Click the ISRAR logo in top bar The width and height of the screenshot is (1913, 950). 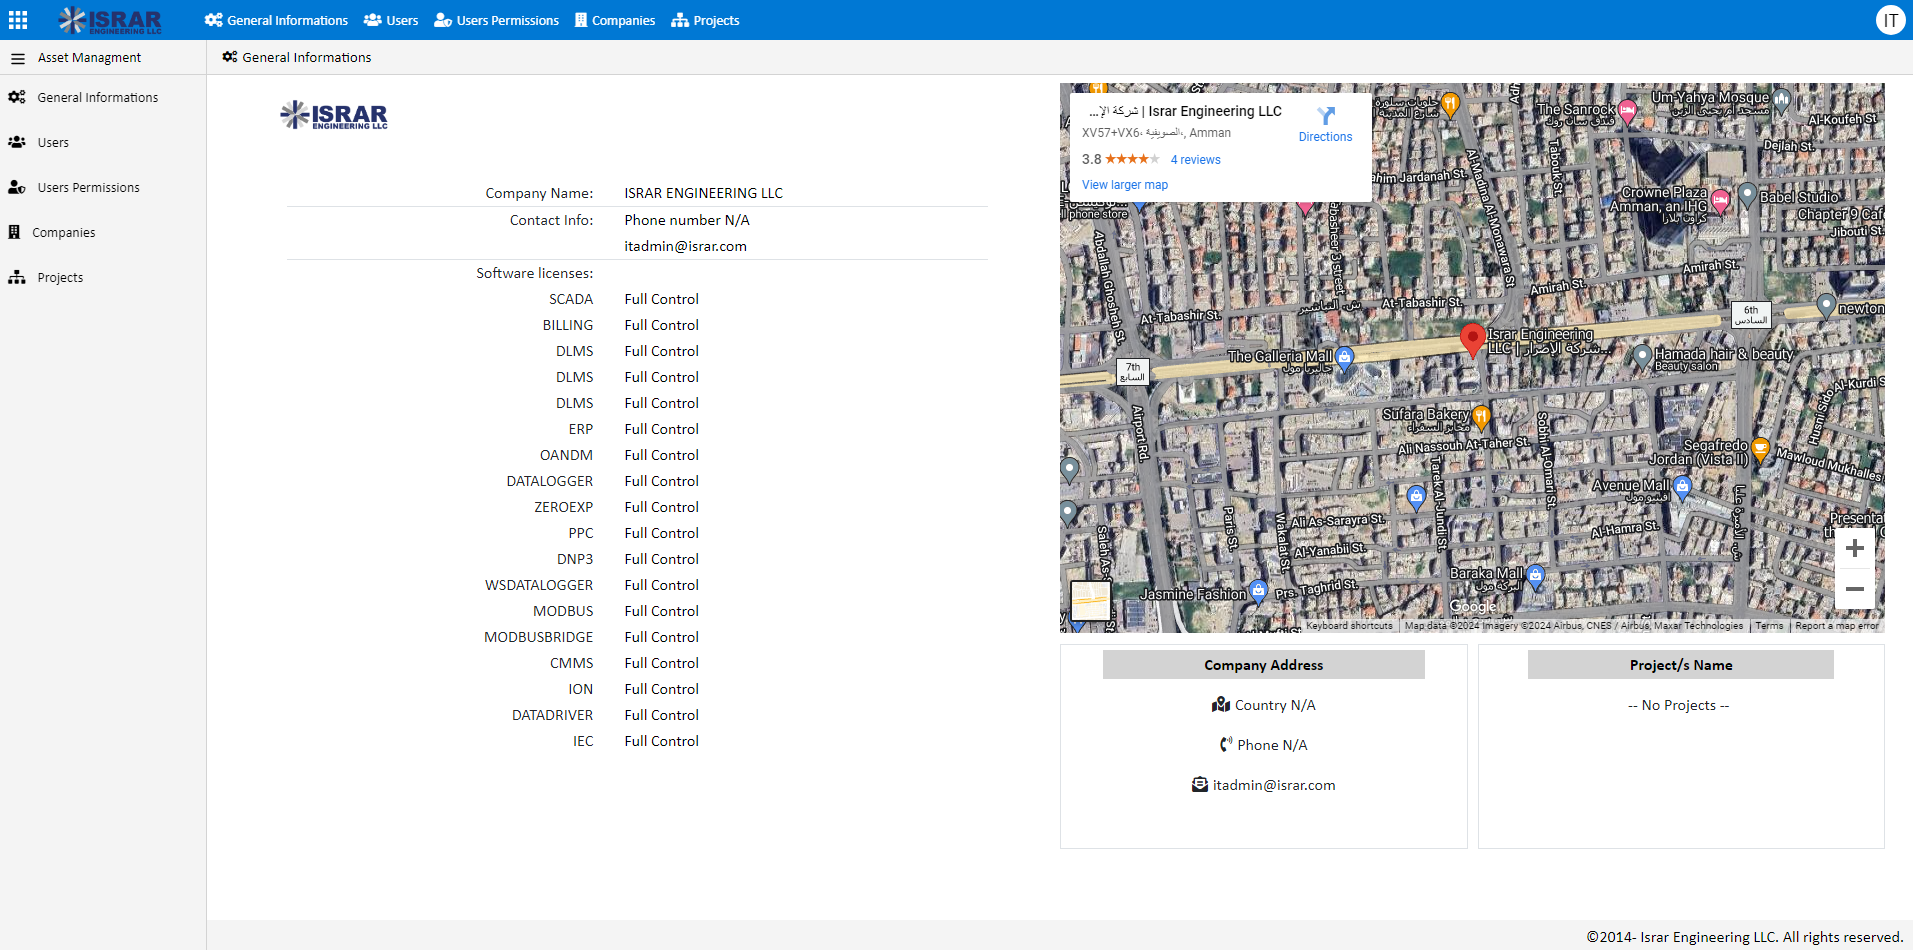tap(110, 20)
